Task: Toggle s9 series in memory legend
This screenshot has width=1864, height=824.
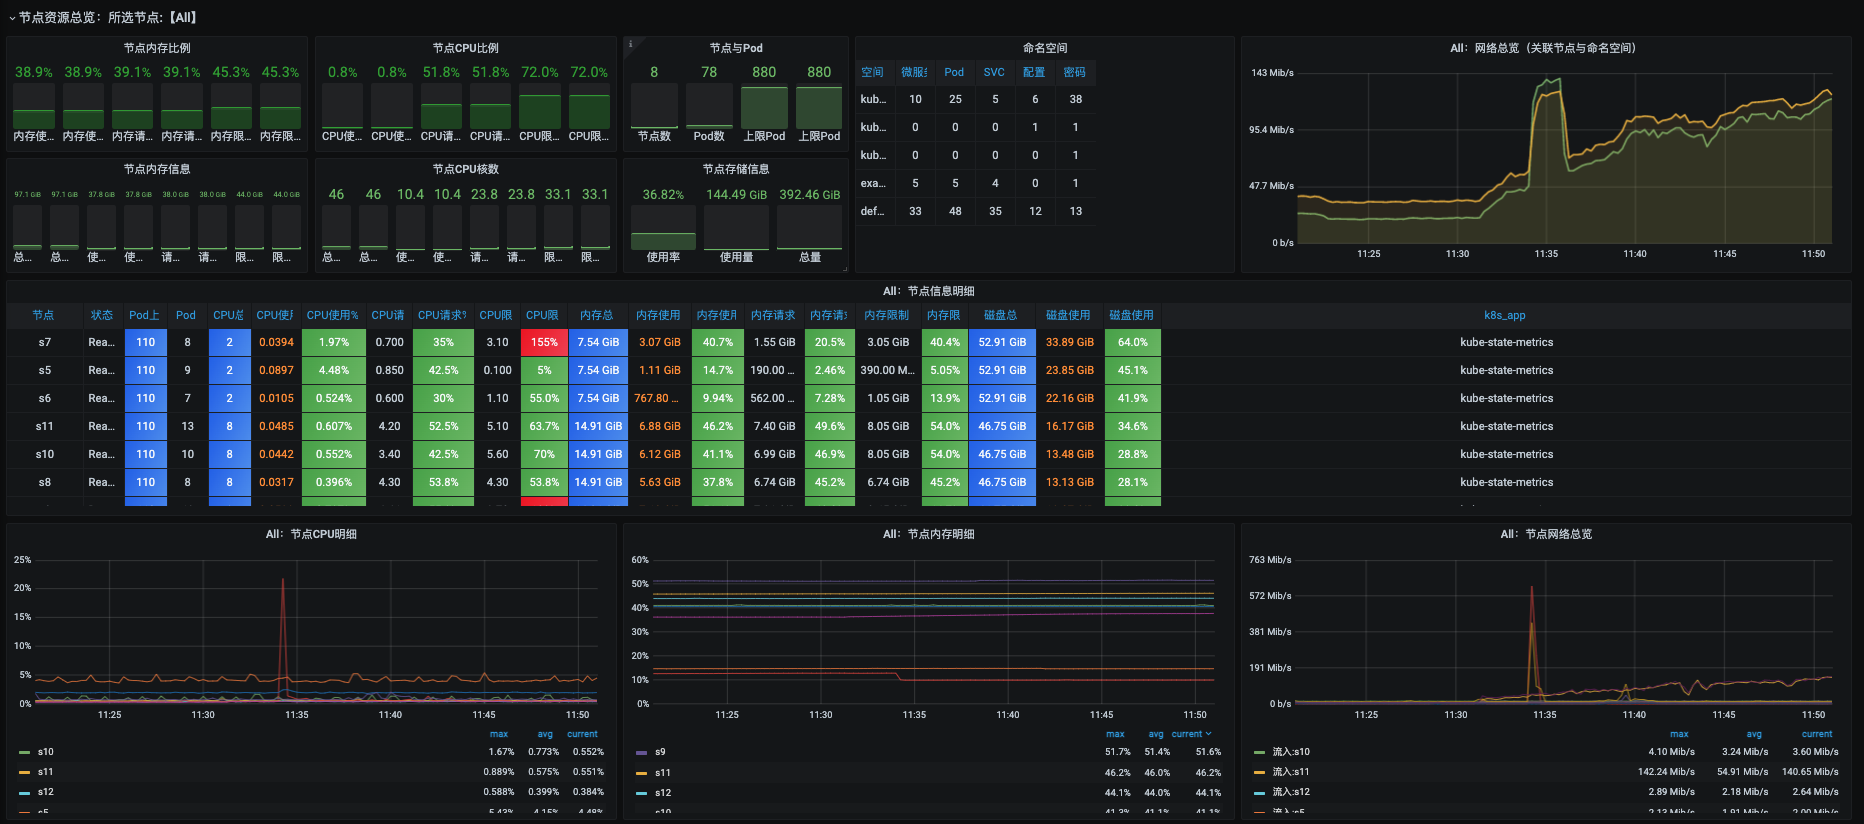Action: coord(660,752)
